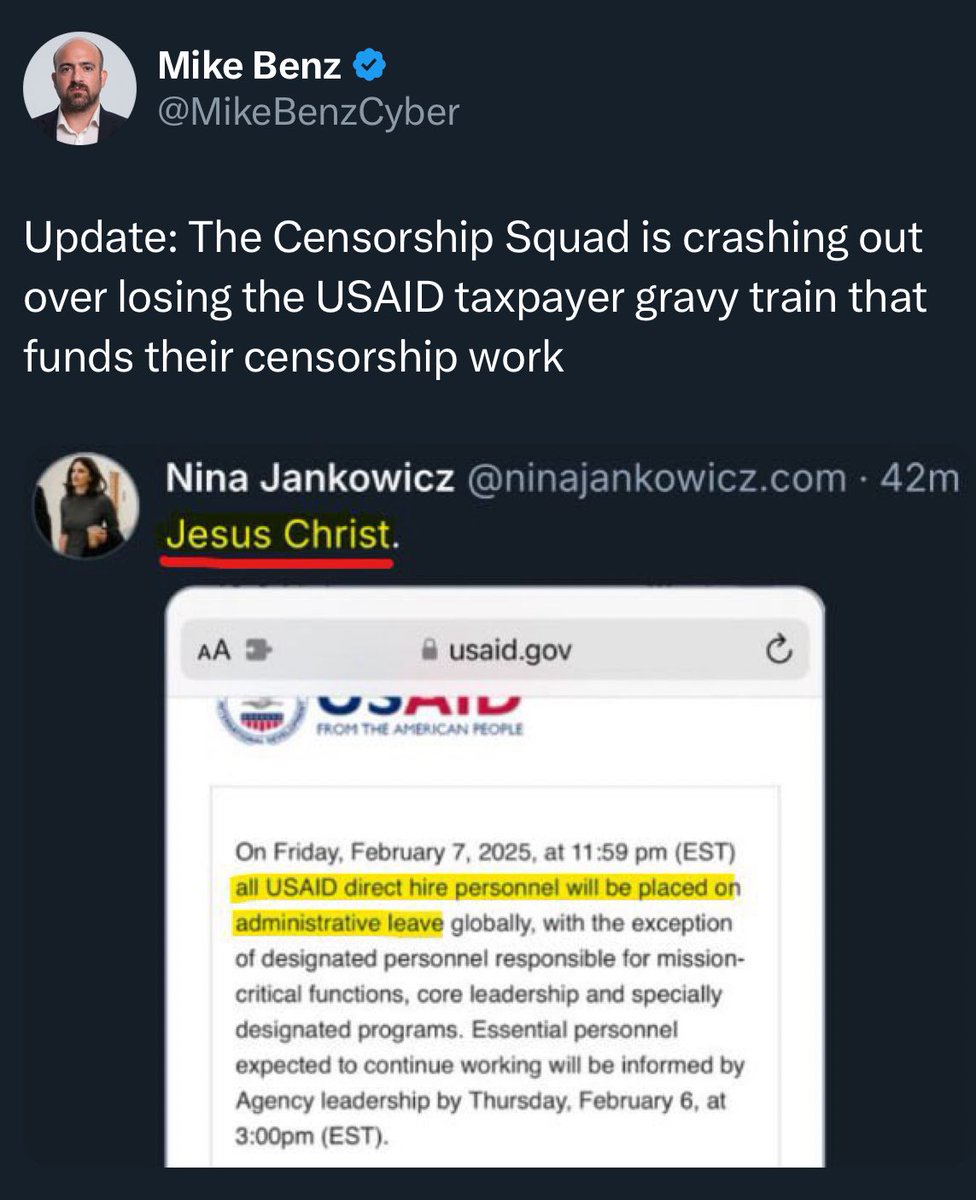This screenshot has width=976, height=1200.
Task: Open the @MikeBenzCyber handle
Action: click(x=308, y=112)
